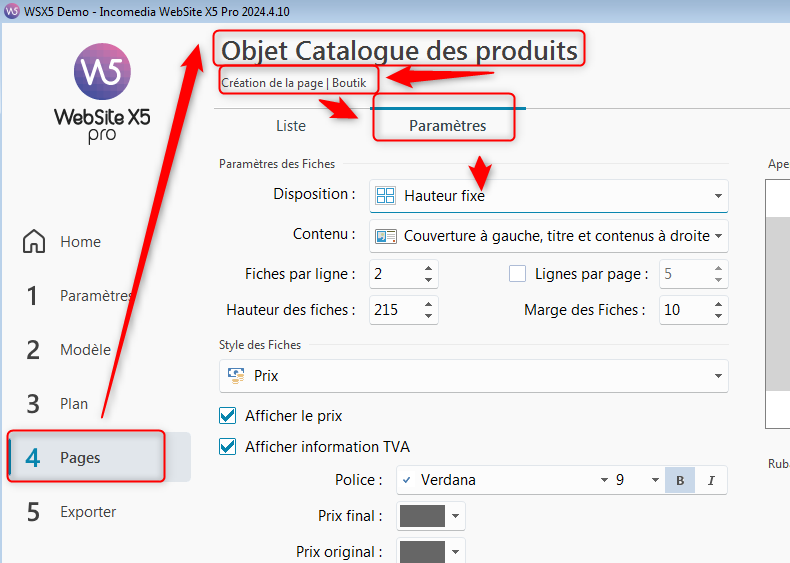The width and height of the screenshot is (790, 563).
Task: Click the Style des Fiches section label
Action: [259, 345]
